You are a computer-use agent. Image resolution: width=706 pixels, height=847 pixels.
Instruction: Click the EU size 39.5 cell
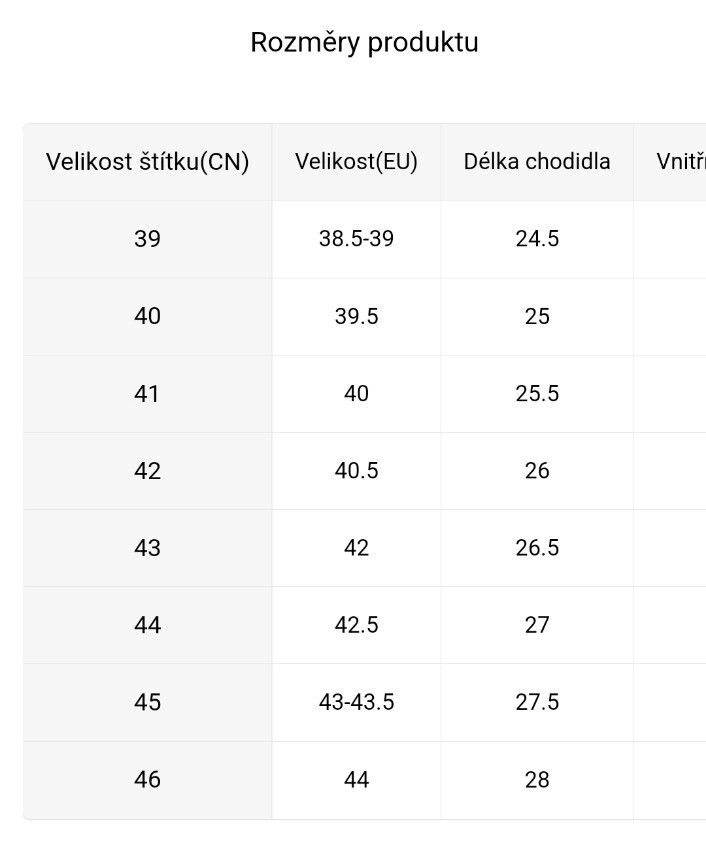pos(356,316)
